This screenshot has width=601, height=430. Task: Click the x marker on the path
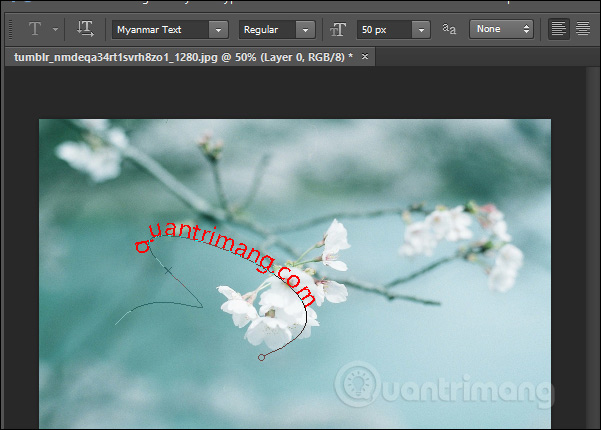coord(168,271)
